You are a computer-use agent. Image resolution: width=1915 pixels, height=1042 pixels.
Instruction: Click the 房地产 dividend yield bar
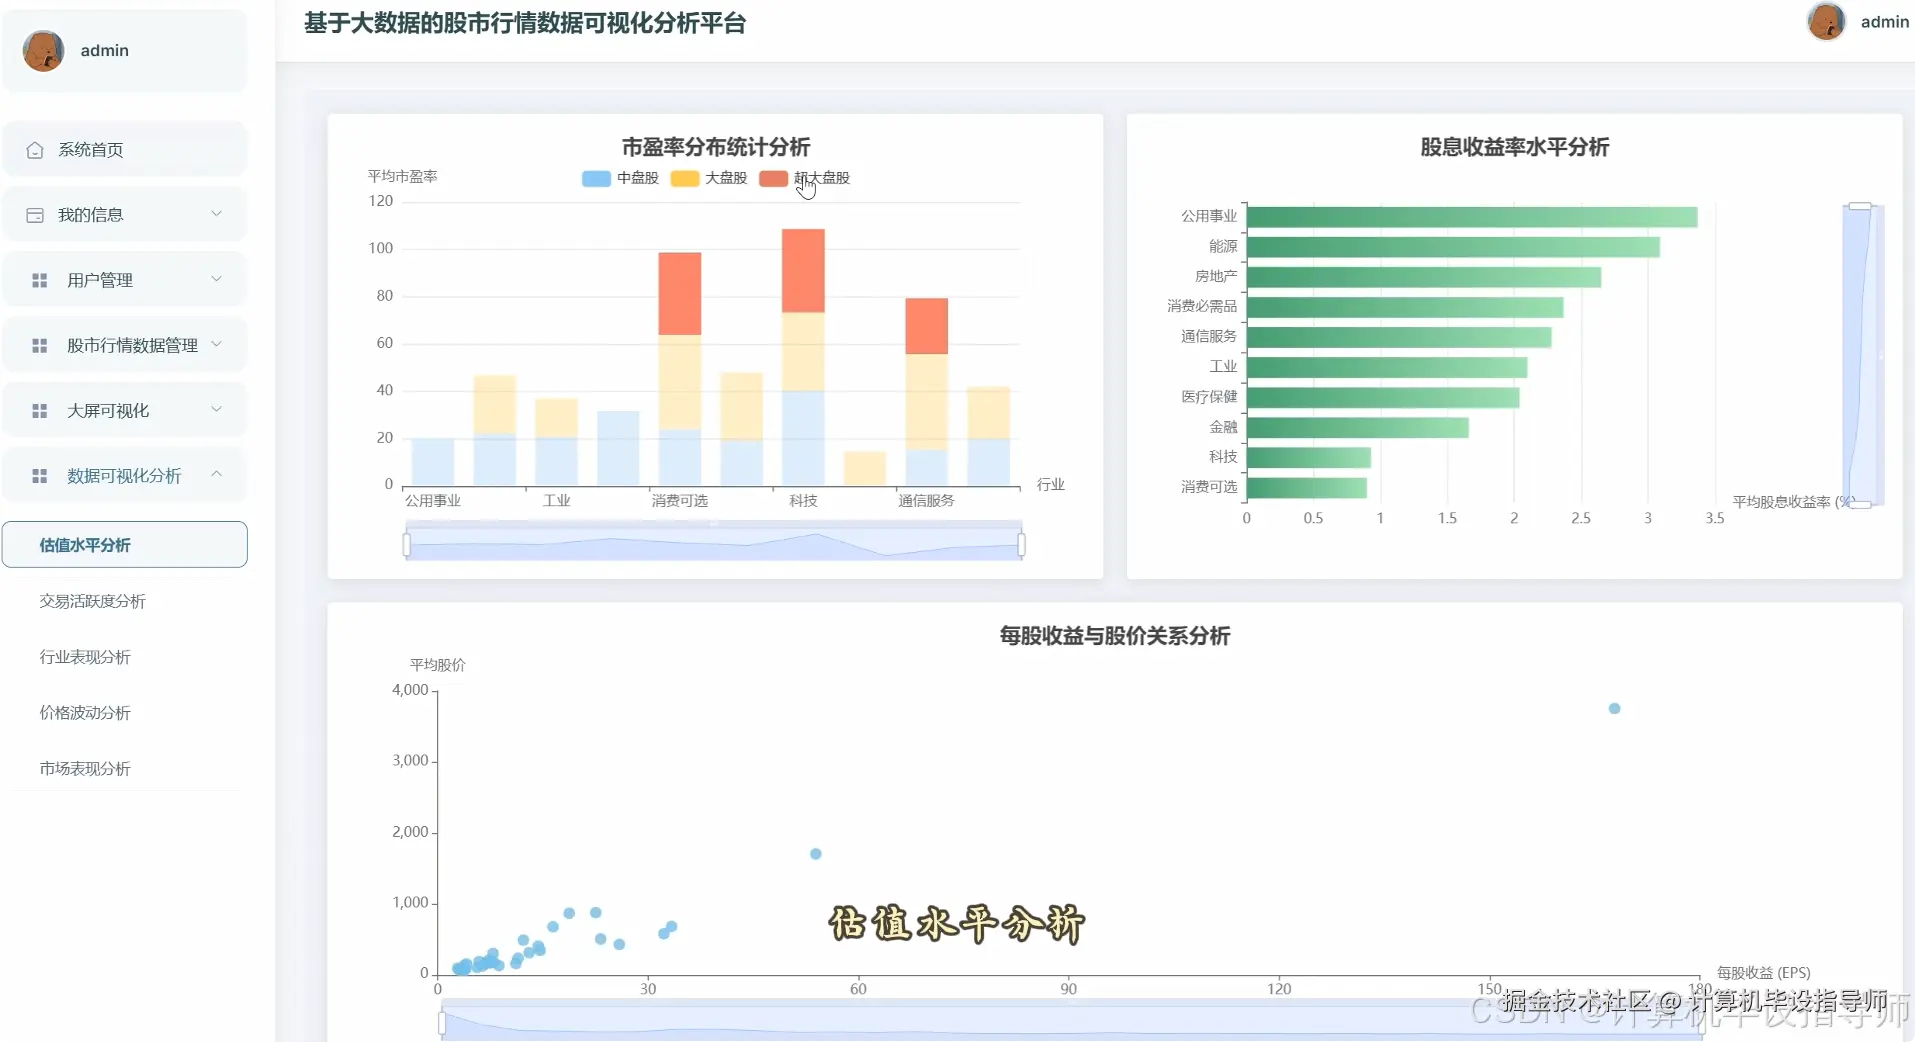click(1424, 277)
